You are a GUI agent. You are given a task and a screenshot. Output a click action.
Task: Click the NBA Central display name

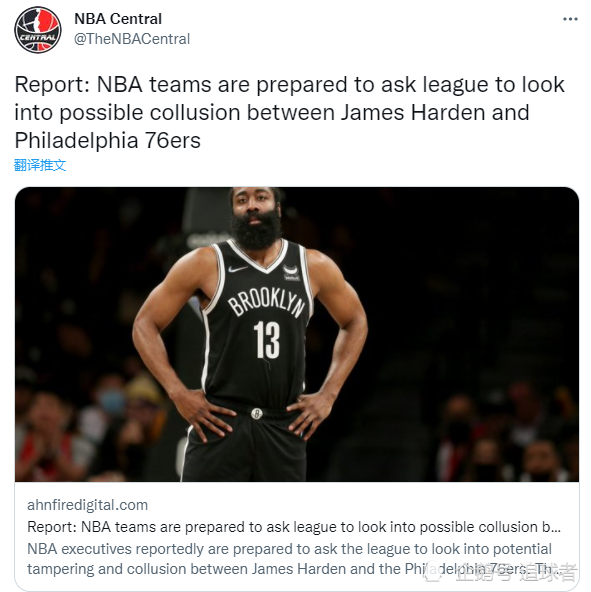(118, 19)
